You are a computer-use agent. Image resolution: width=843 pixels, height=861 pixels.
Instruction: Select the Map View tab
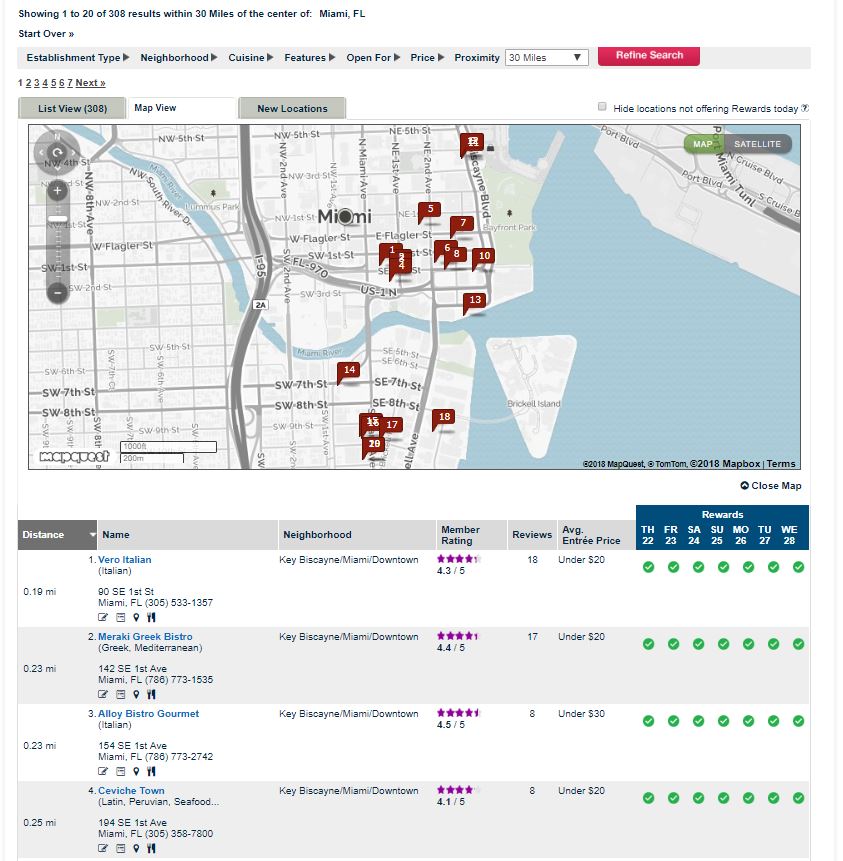click(x=182, y=108)
